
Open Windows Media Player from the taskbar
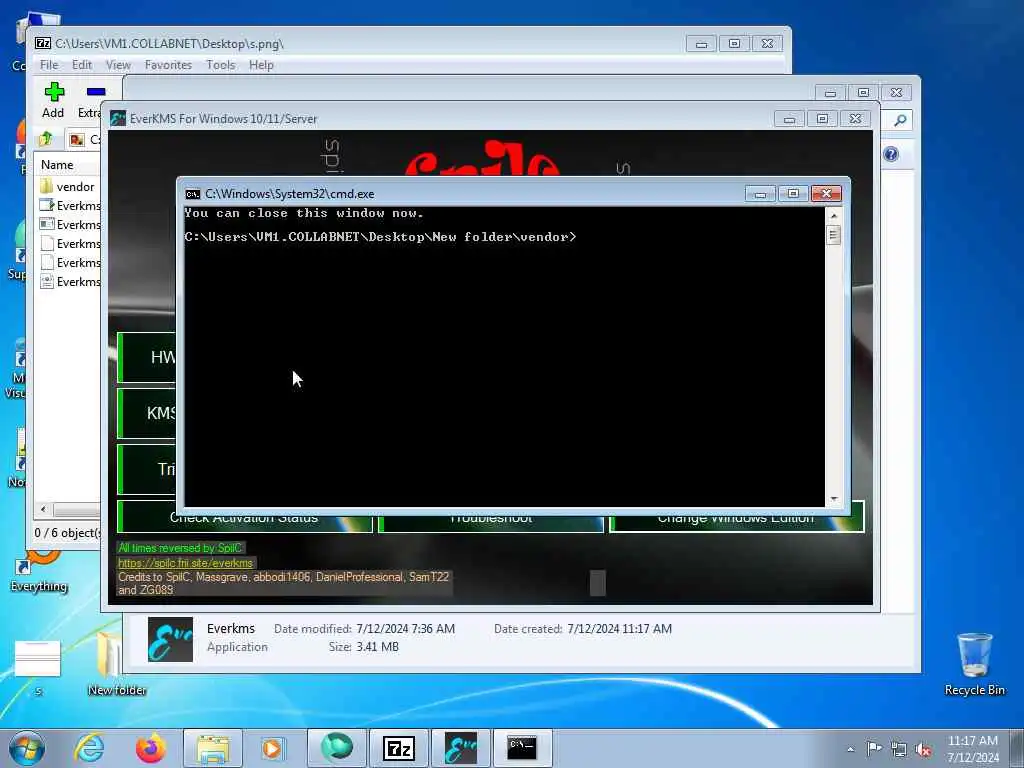tap(272, 748)
